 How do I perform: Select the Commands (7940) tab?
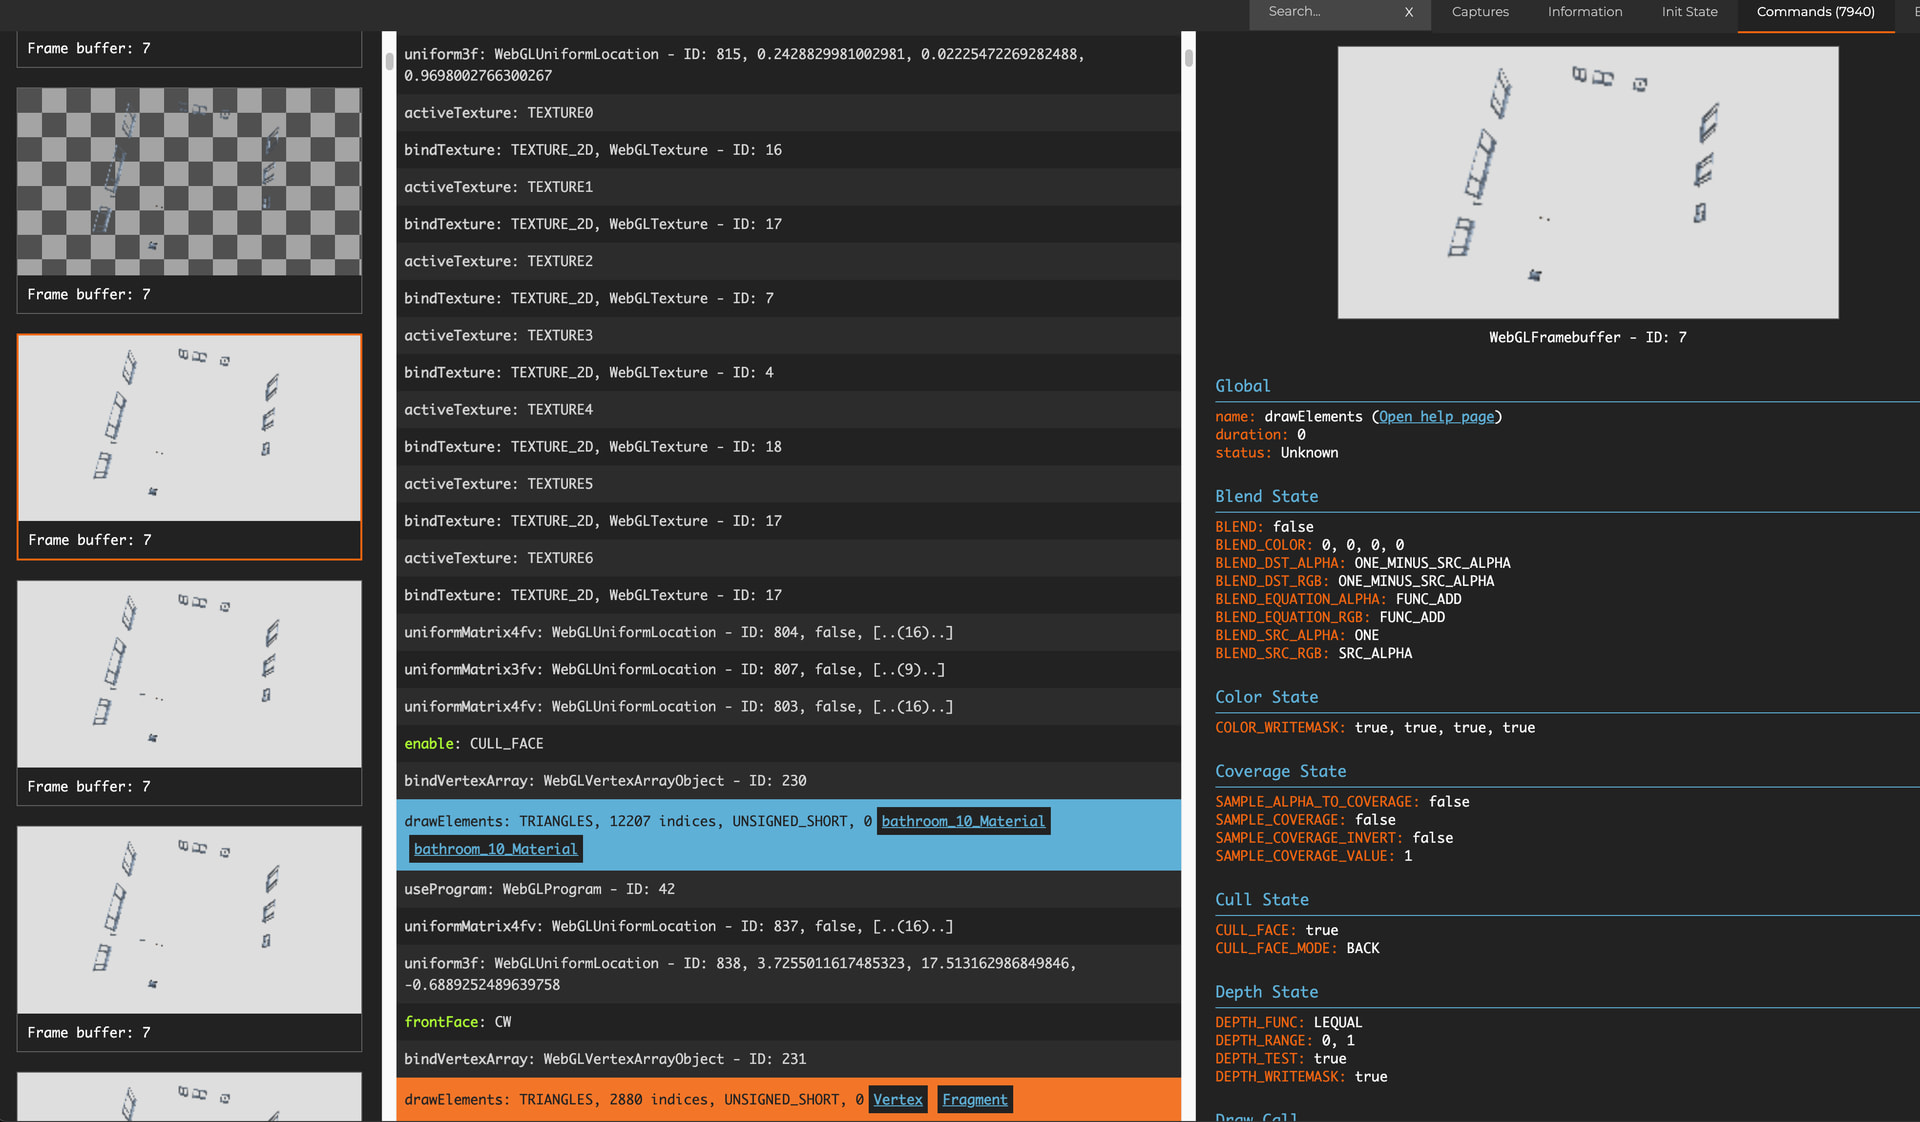coord(1815,12)
